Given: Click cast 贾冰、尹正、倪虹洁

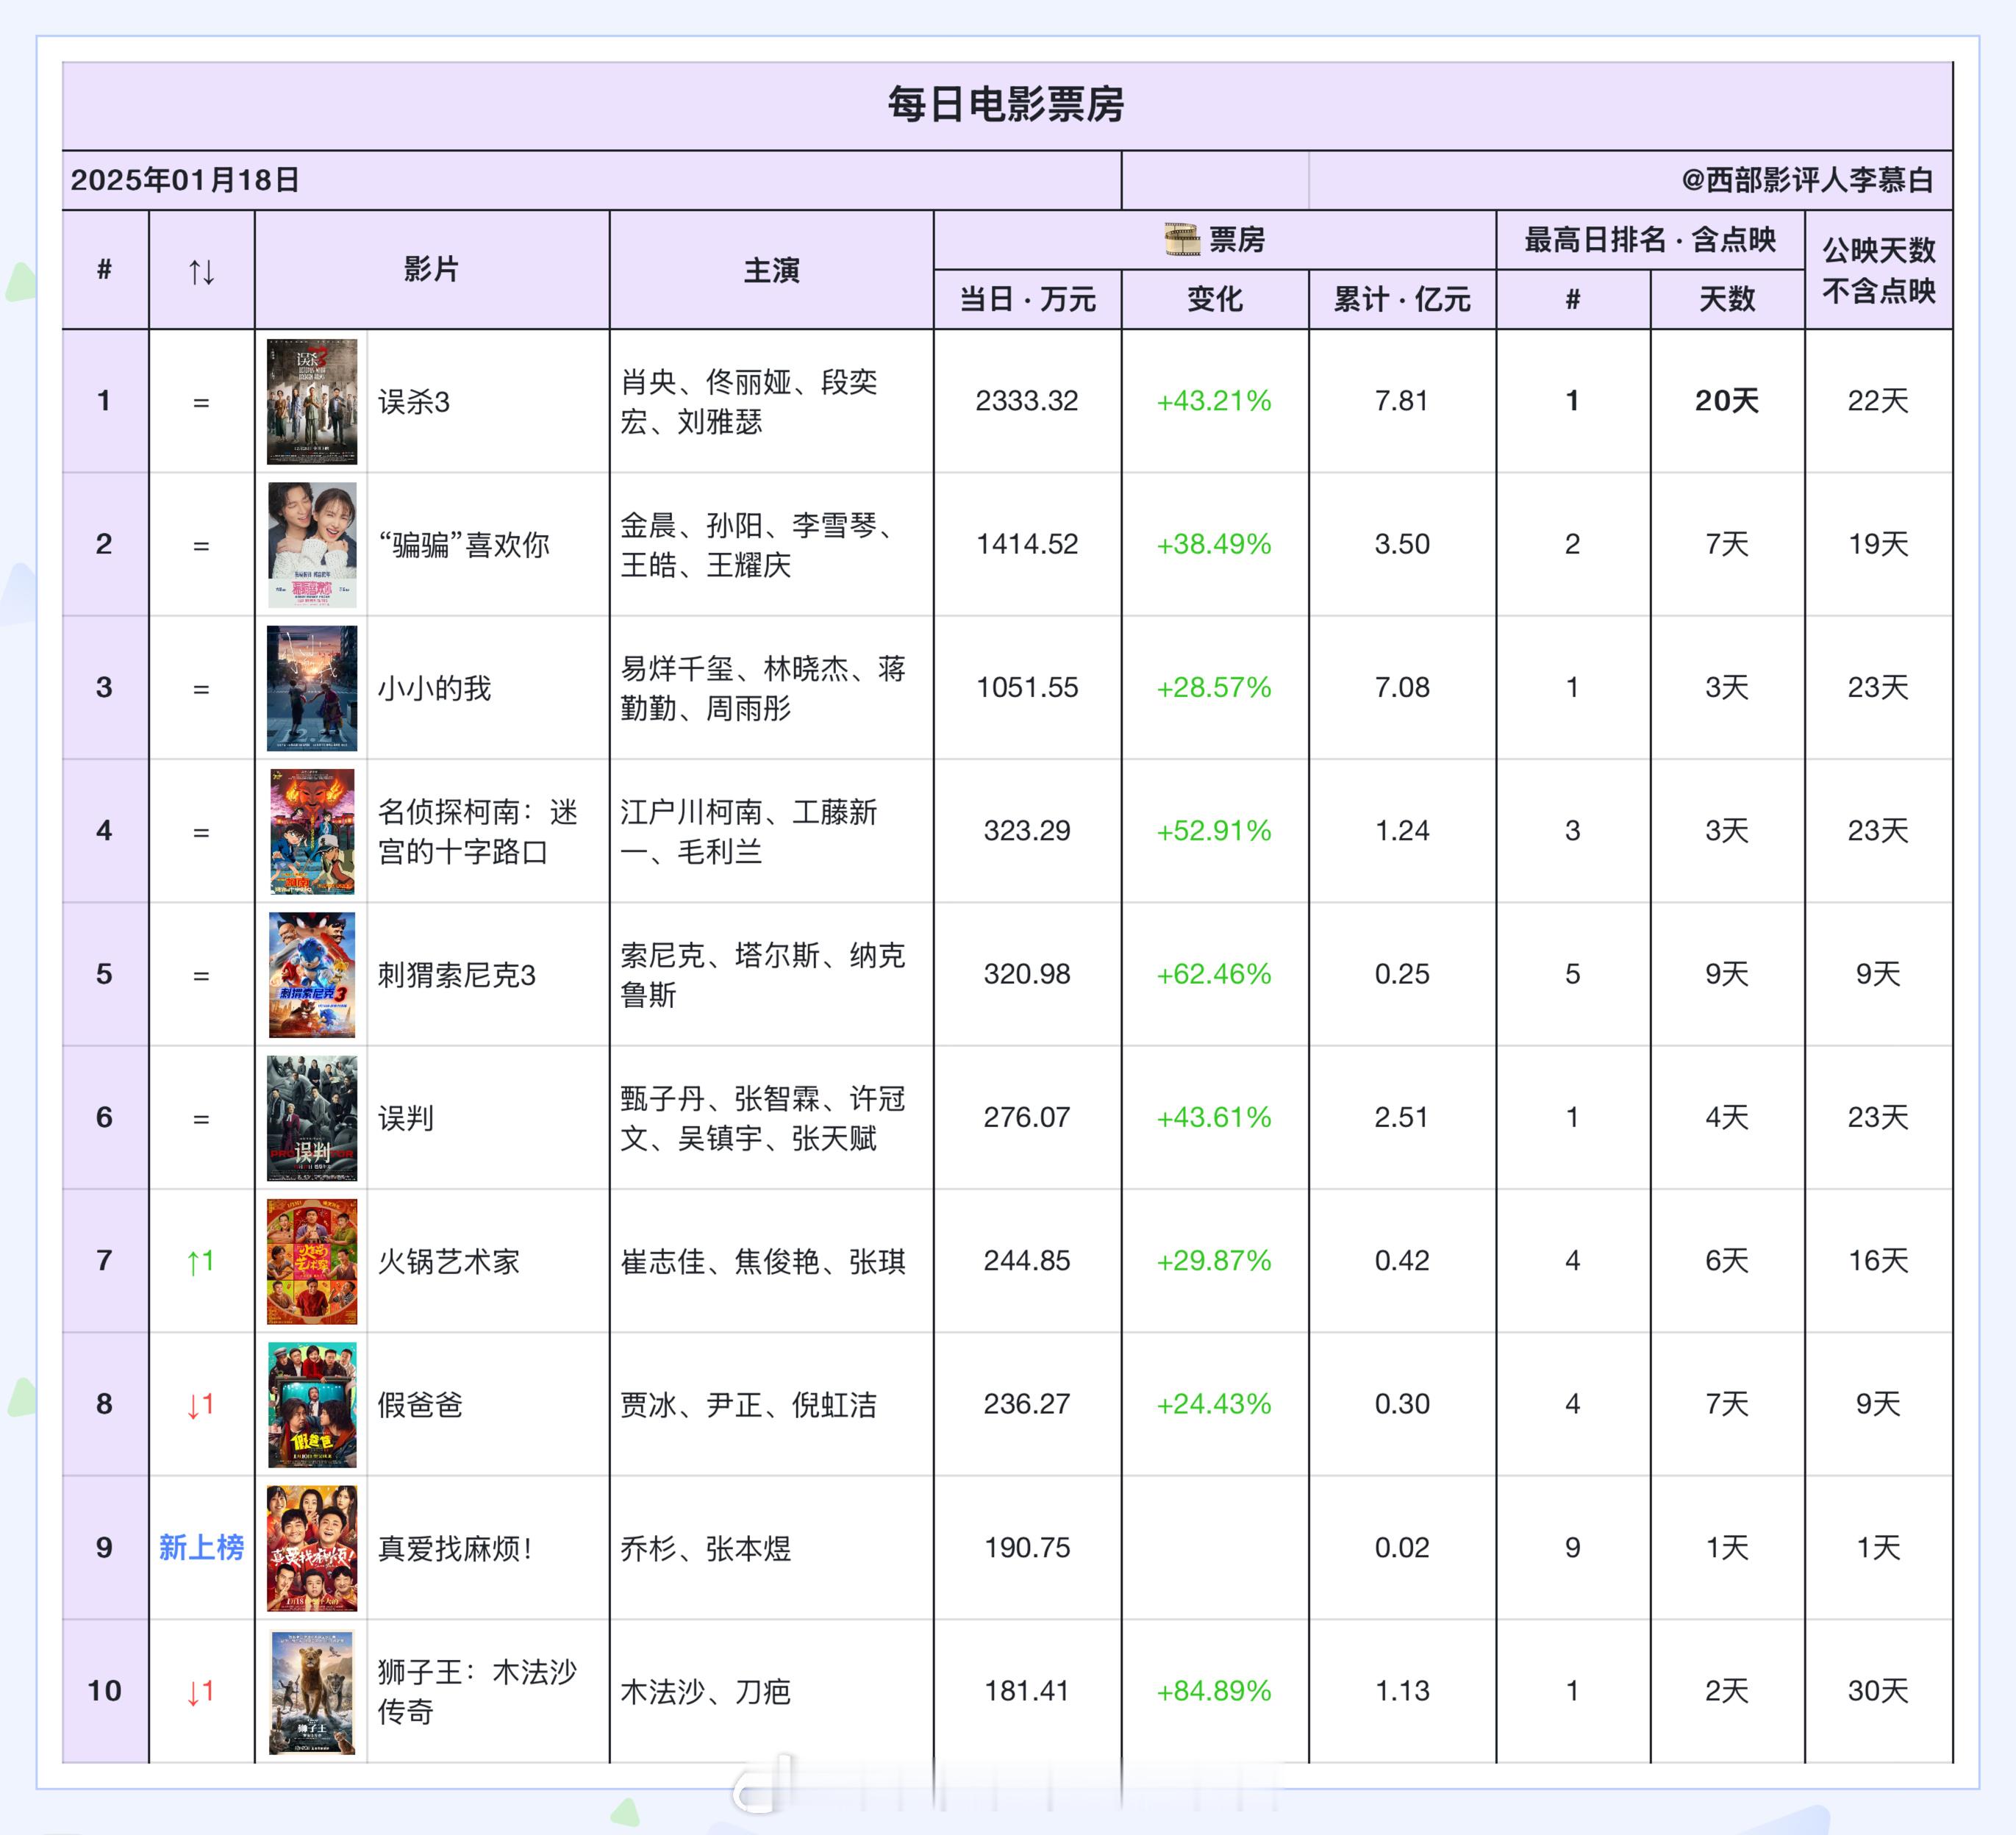Looking at the screenshot, I should coord(749,1405).
